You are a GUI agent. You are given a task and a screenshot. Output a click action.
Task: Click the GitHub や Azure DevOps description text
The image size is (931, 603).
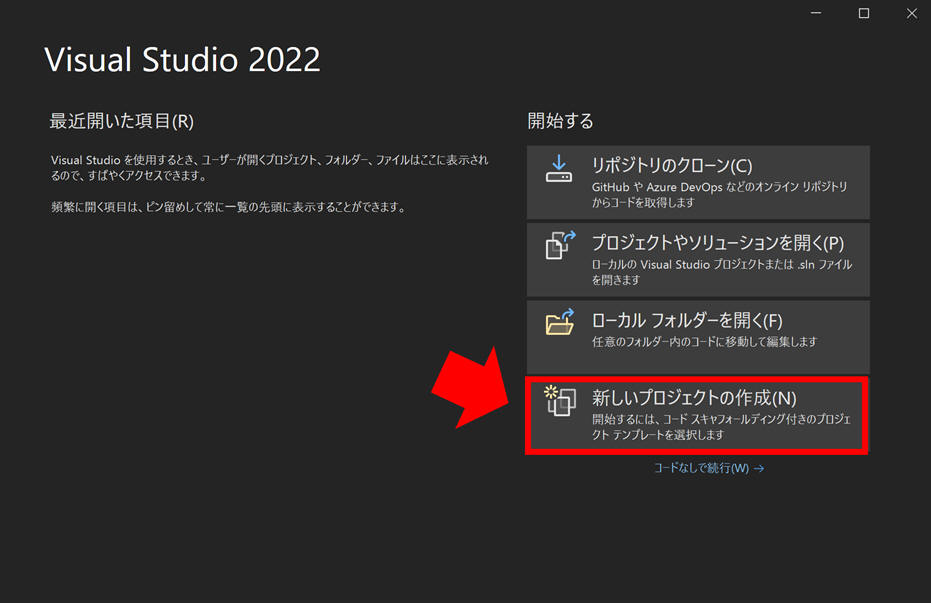[720, 195]
